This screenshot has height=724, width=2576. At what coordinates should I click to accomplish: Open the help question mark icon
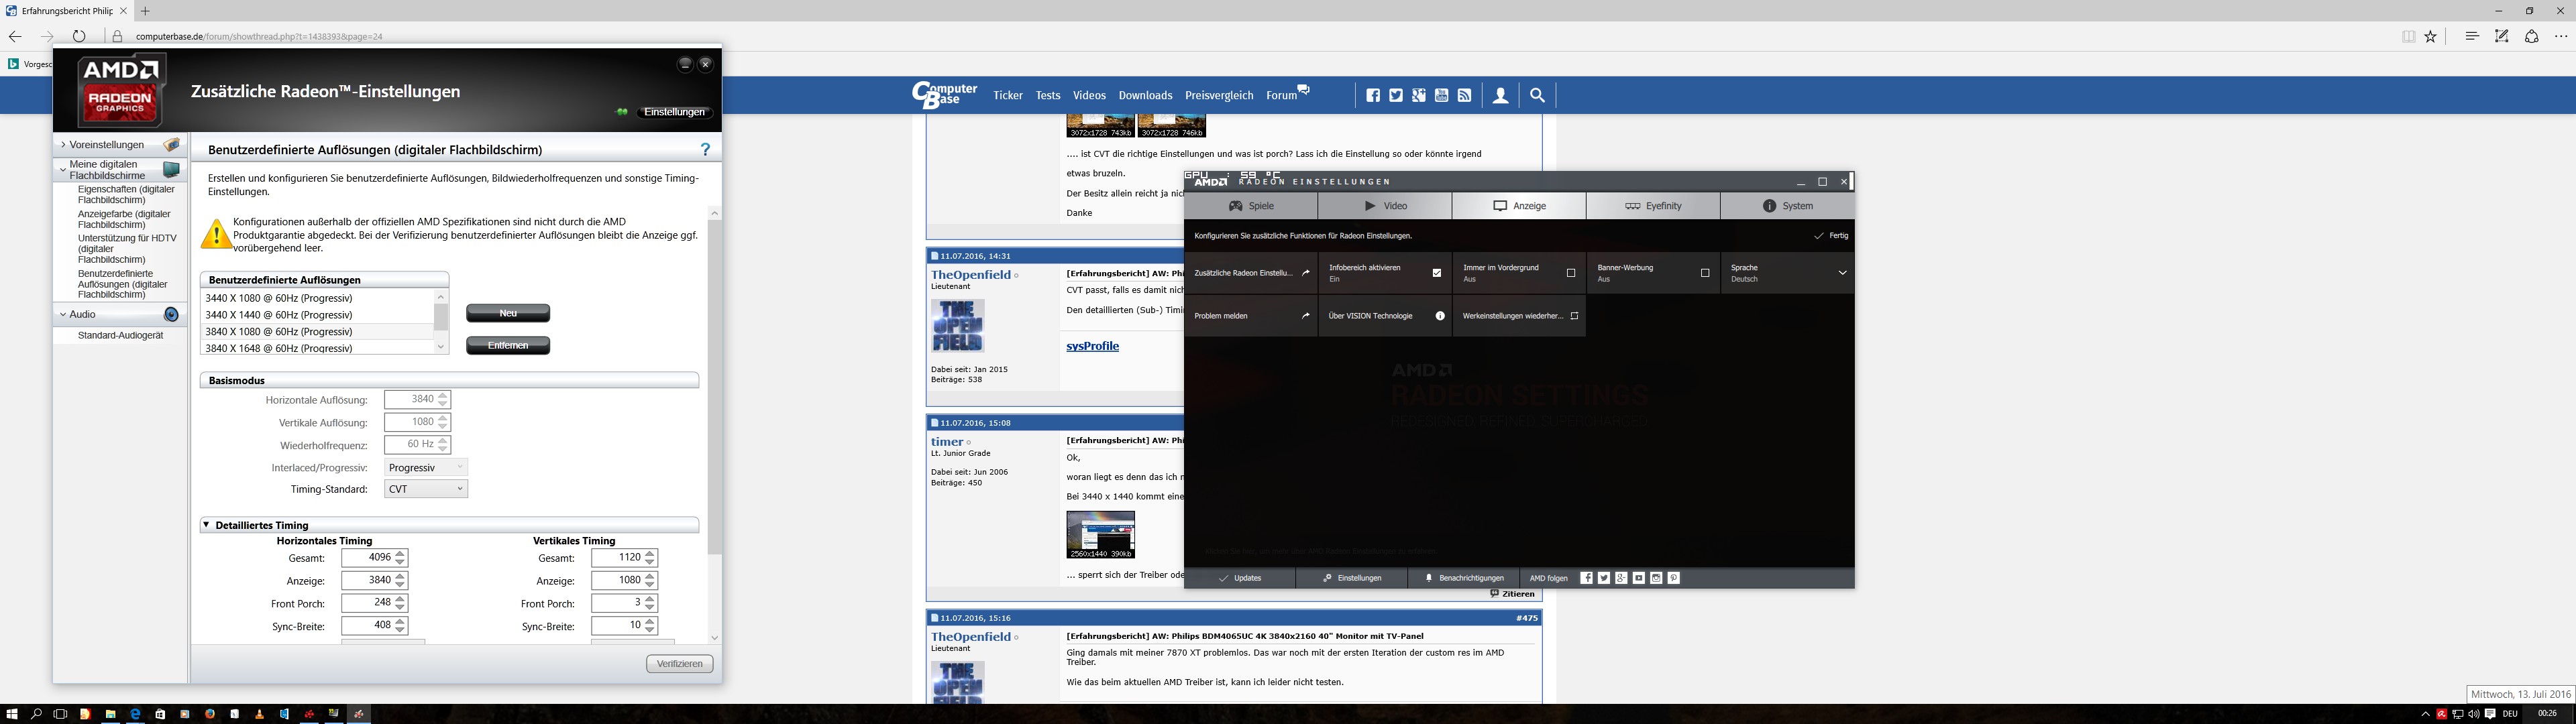(705, 149)
